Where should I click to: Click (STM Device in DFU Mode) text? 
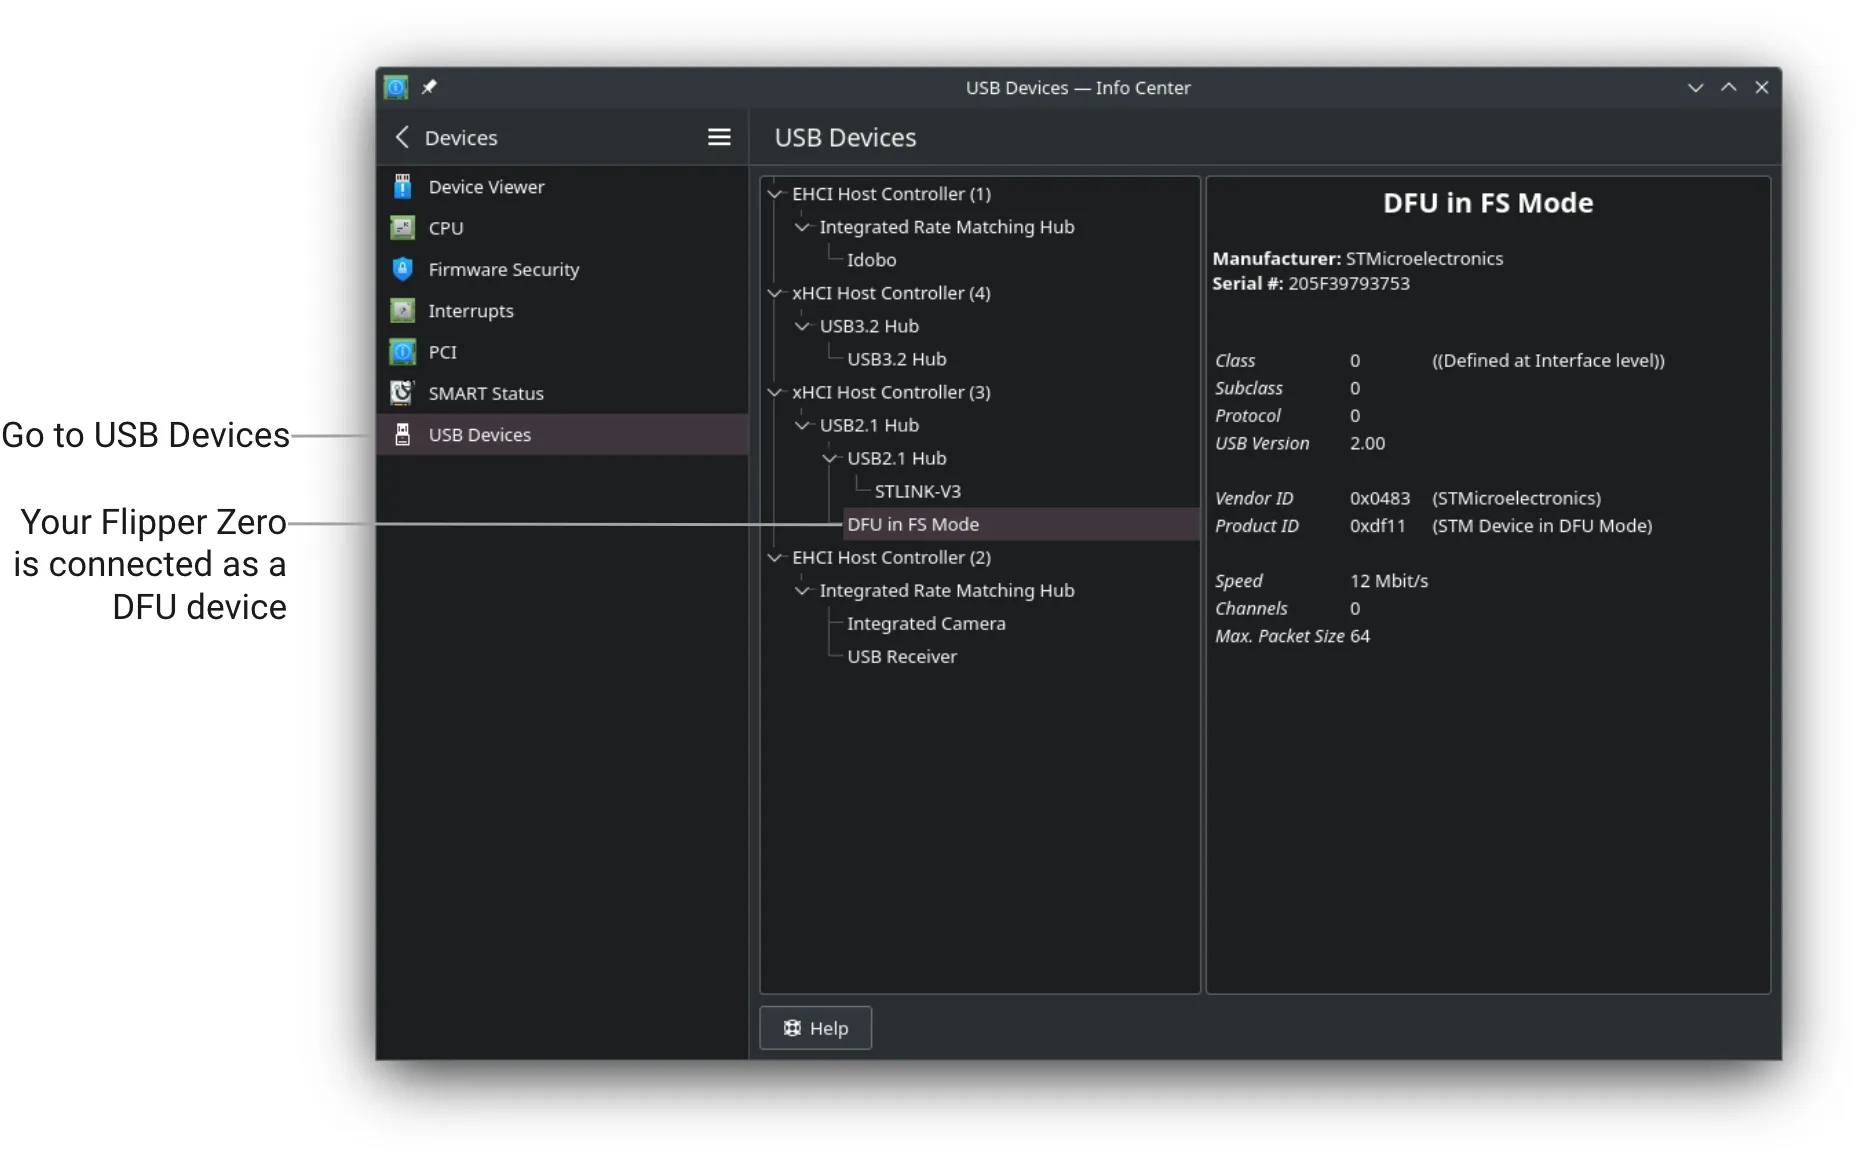(x=1541, y=526)
